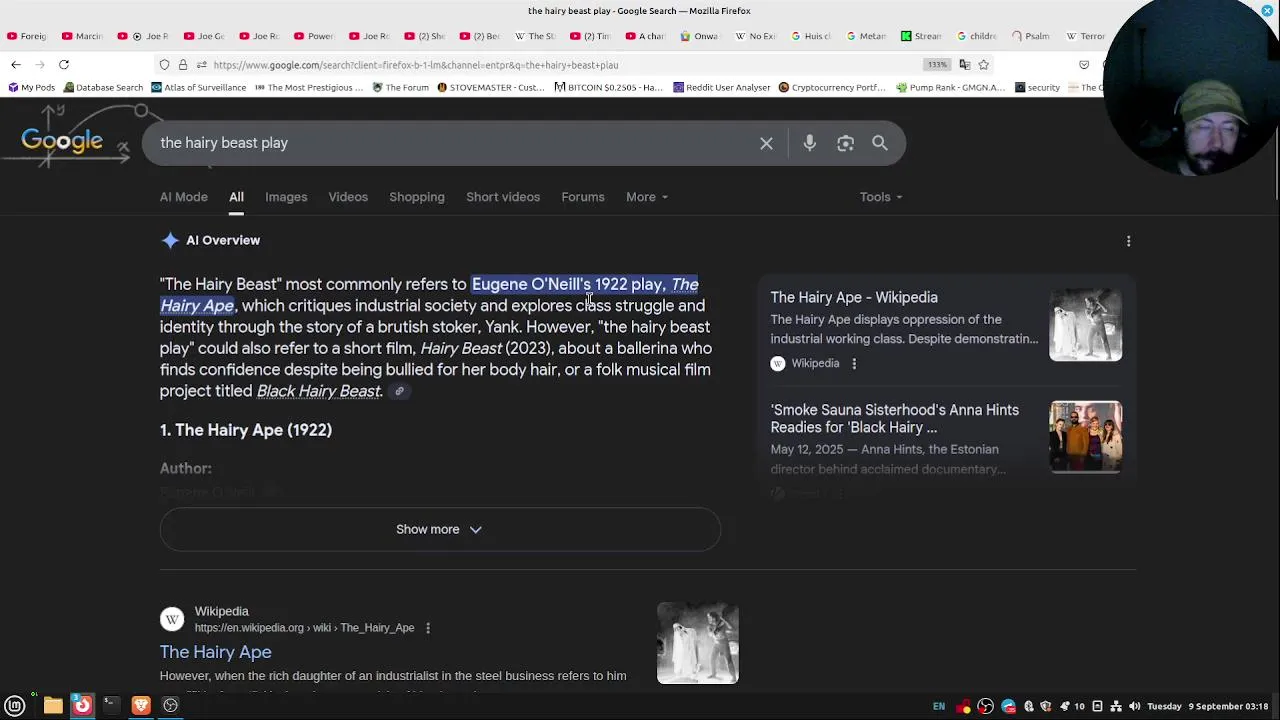Select the All results tab
1280x720 pixels.
click(x=236, y=197)
